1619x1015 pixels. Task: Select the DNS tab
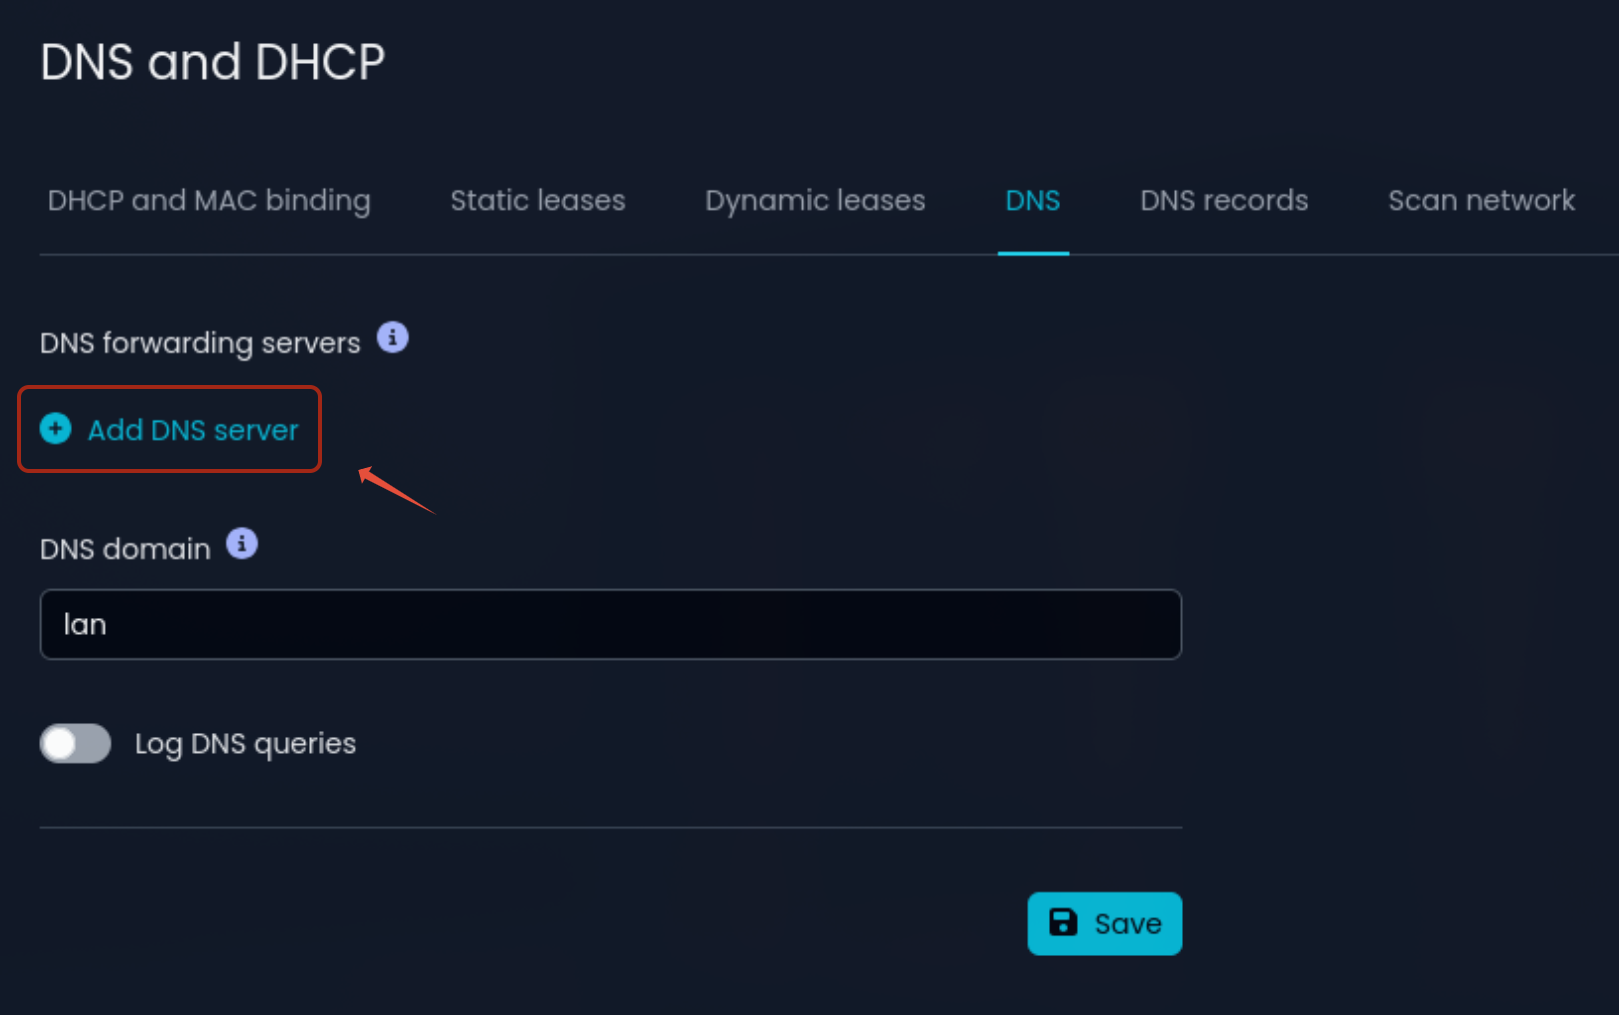(1033, 200)
